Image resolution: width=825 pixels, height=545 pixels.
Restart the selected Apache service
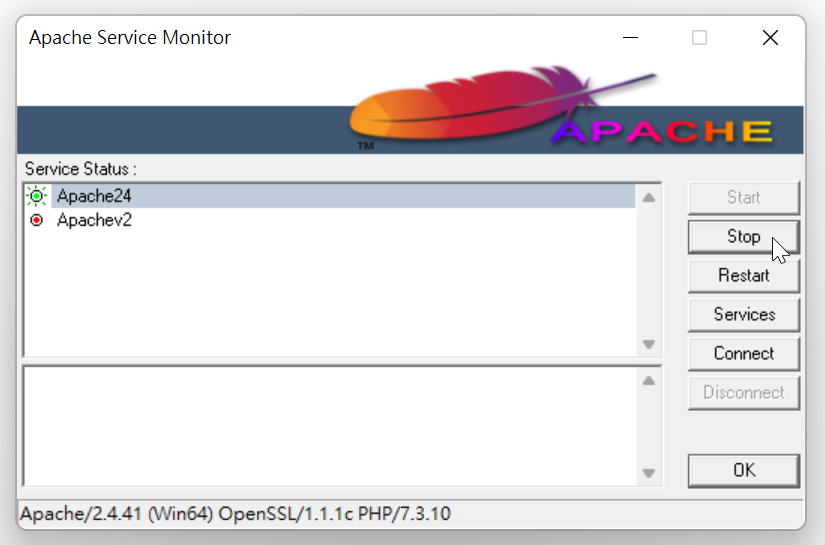(x=743, y=276)
